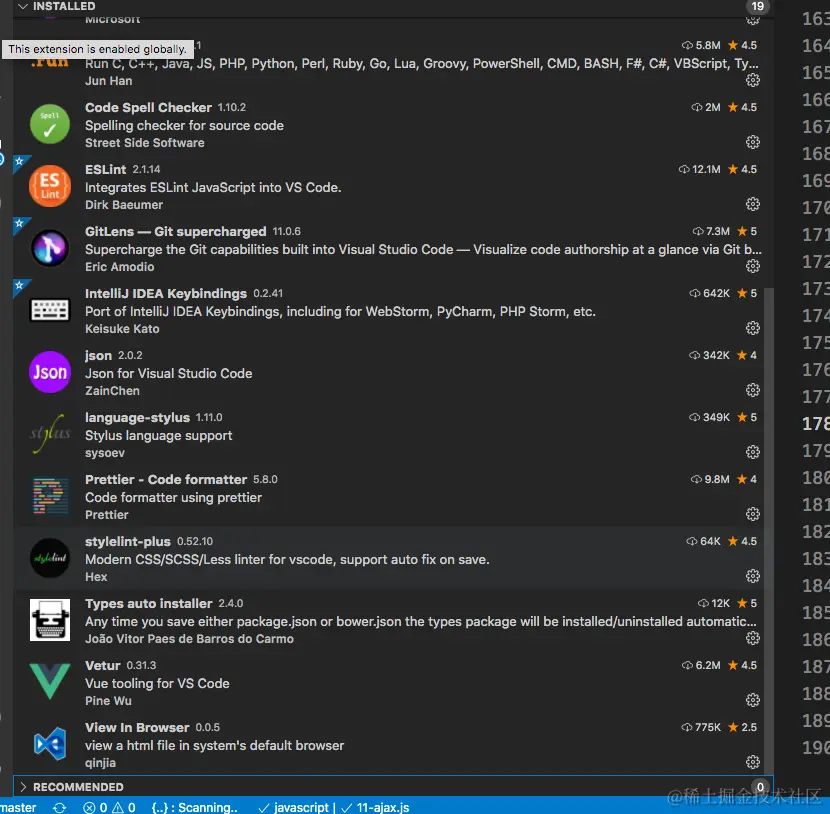Click the RECOMMENDED count badge 0

[760, 787]
